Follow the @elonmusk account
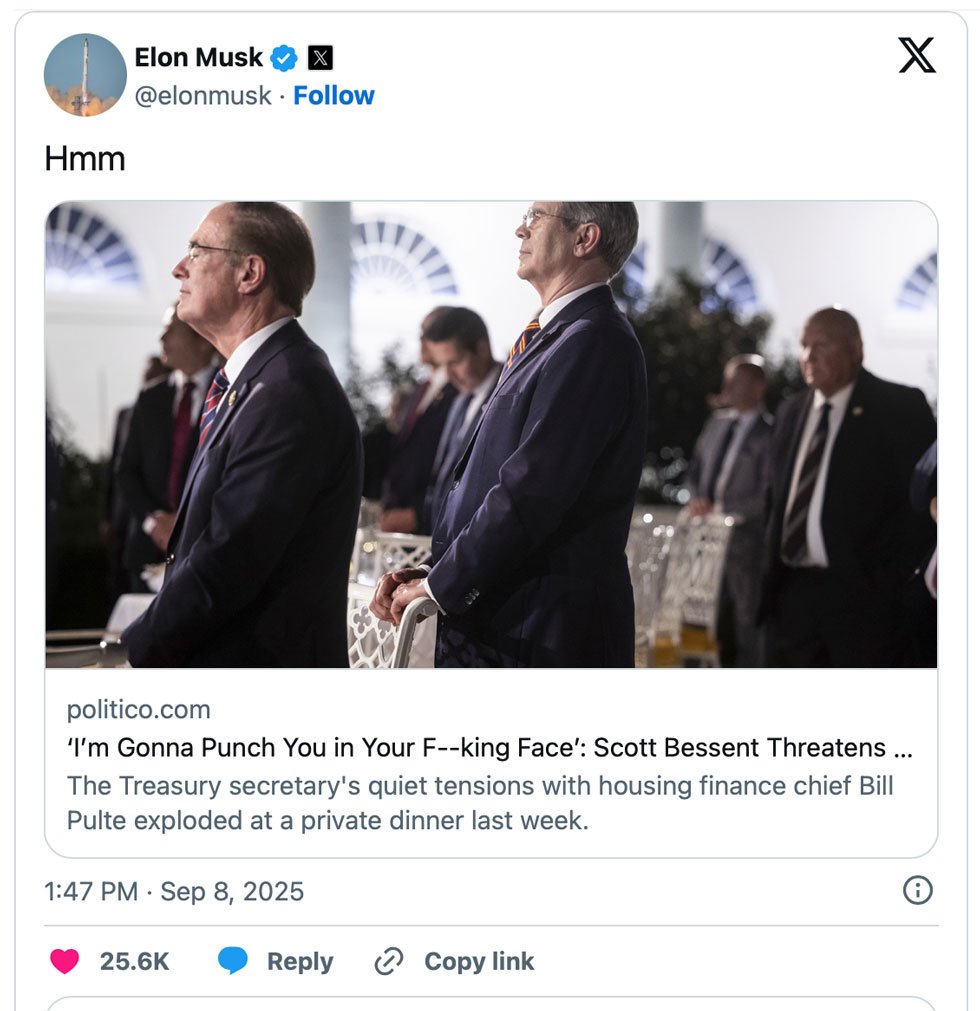Image resolution: width=980 pixels, height=1011 pixels. point(334,96)
